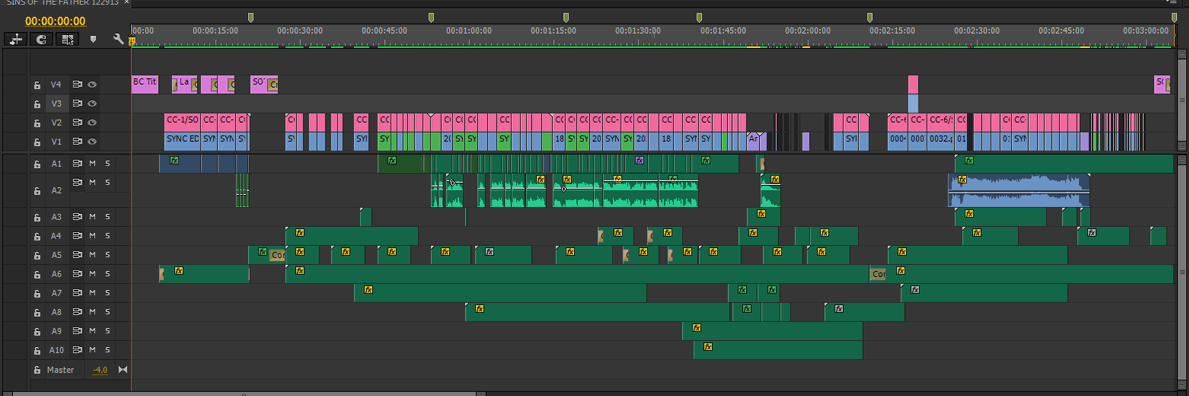Toggle lock on the Master track
This screenshot has height=396, width=1189.
[36, 369]
